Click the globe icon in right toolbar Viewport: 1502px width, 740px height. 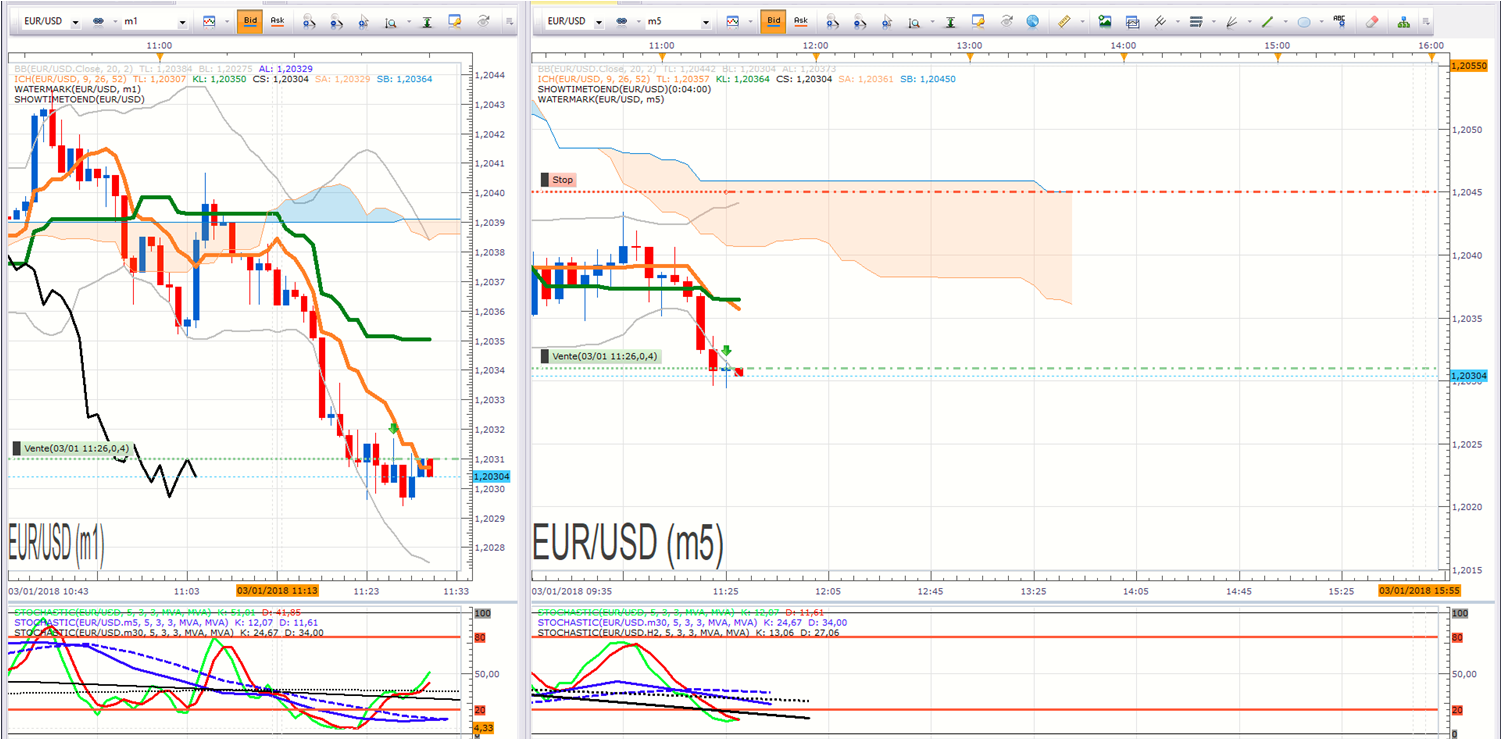1032,21
